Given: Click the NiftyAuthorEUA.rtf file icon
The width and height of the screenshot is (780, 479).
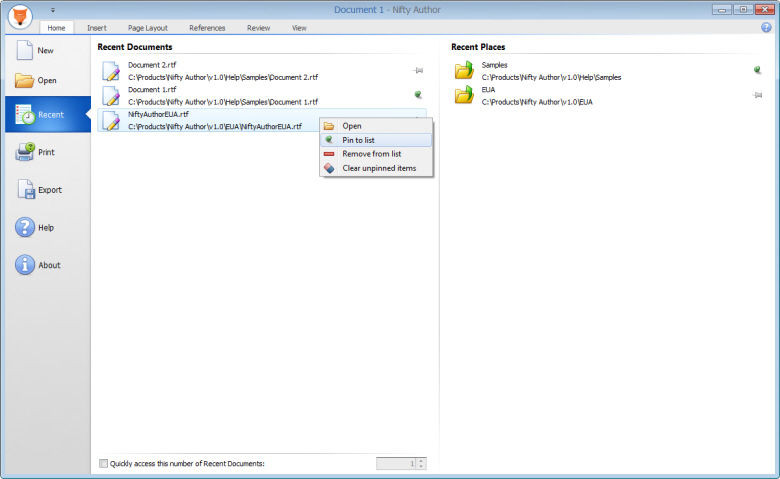Looking at the screenshot, I should [111, 120].
